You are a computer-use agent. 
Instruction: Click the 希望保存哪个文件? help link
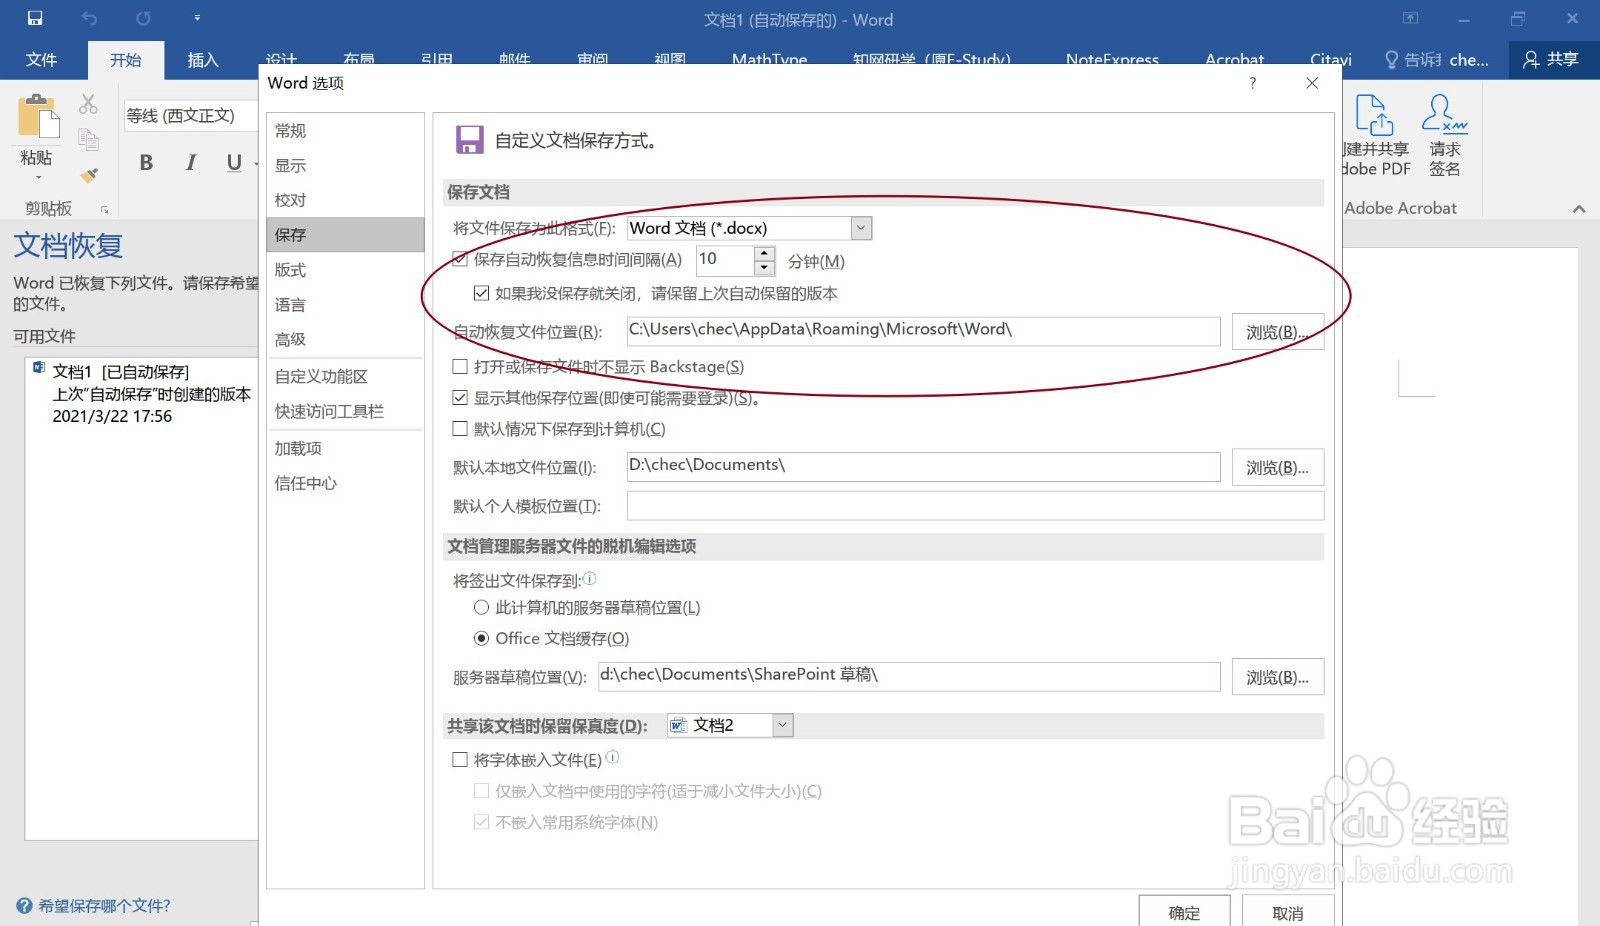[x=104, y=906]
